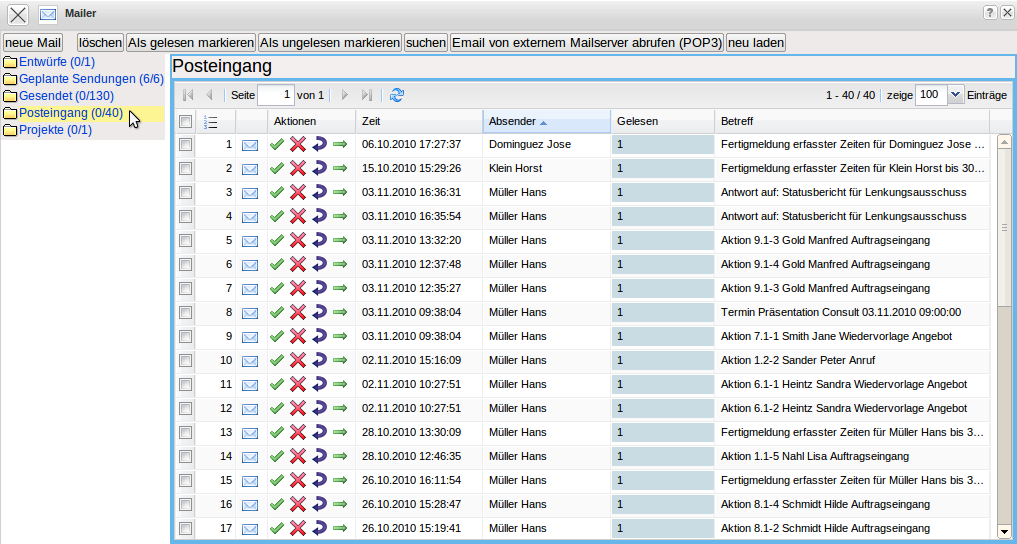This screenshot has width=1017, height=544.
Task: Sort messages by the Zeit column
Action: coord(371,122)
